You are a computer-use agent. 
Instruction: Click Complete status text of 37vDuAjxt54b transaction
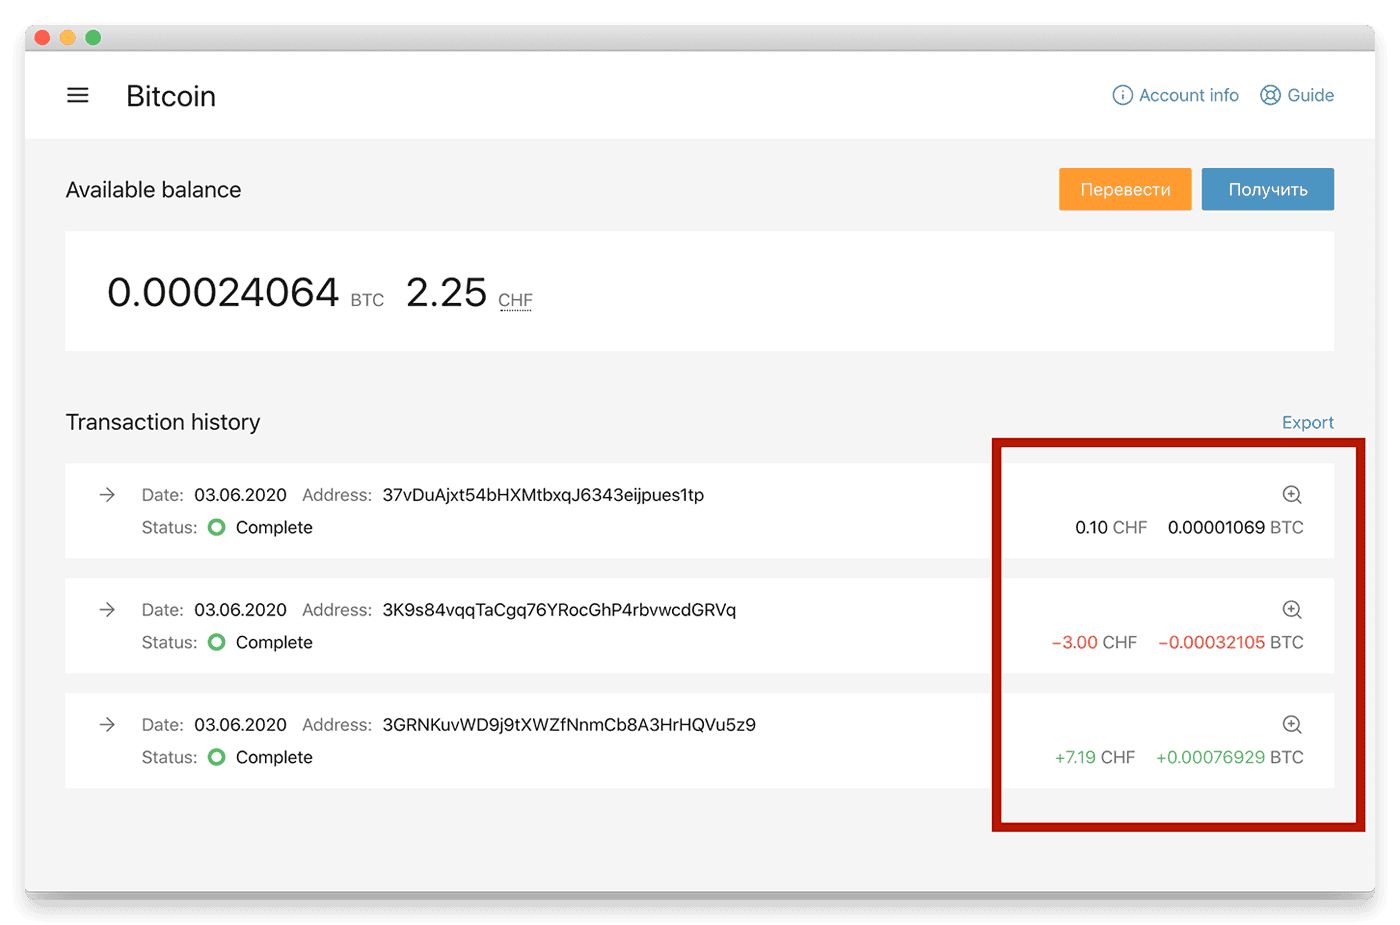[x=274, y=527]
